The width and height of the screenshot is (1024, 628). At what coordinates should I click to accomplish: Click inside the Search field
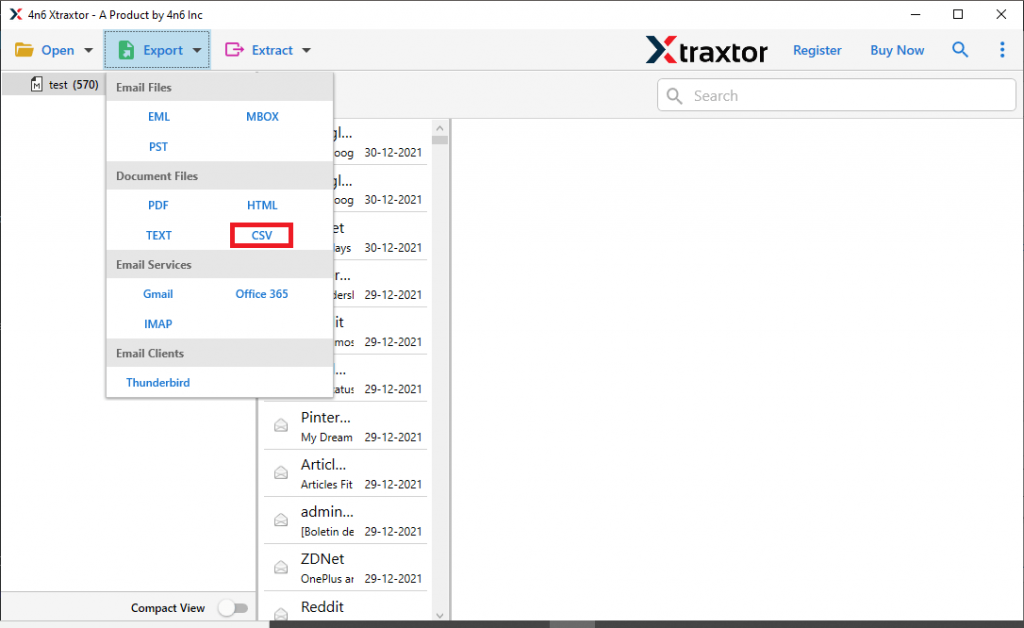836,95
